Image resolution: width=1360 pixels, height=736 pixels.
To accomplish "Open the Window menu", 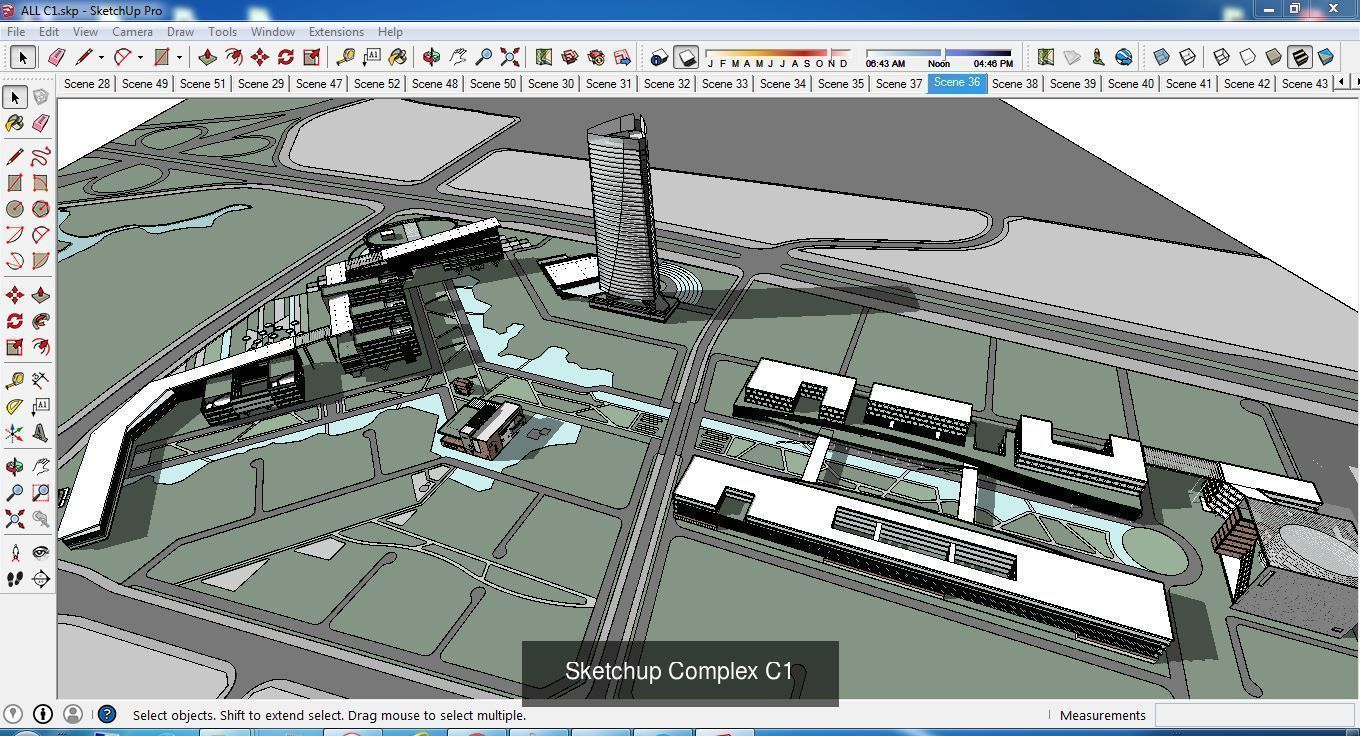I will (x=272, y=32).
